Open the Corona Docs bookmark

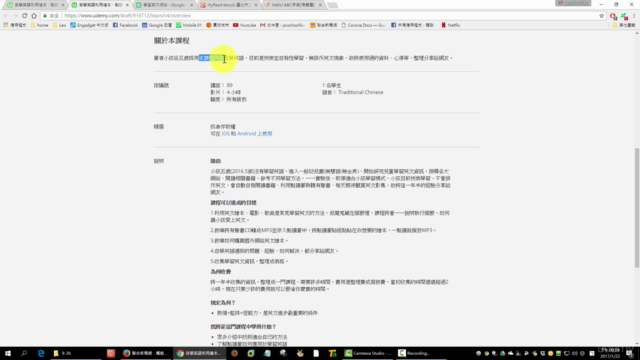click(363, 25)
